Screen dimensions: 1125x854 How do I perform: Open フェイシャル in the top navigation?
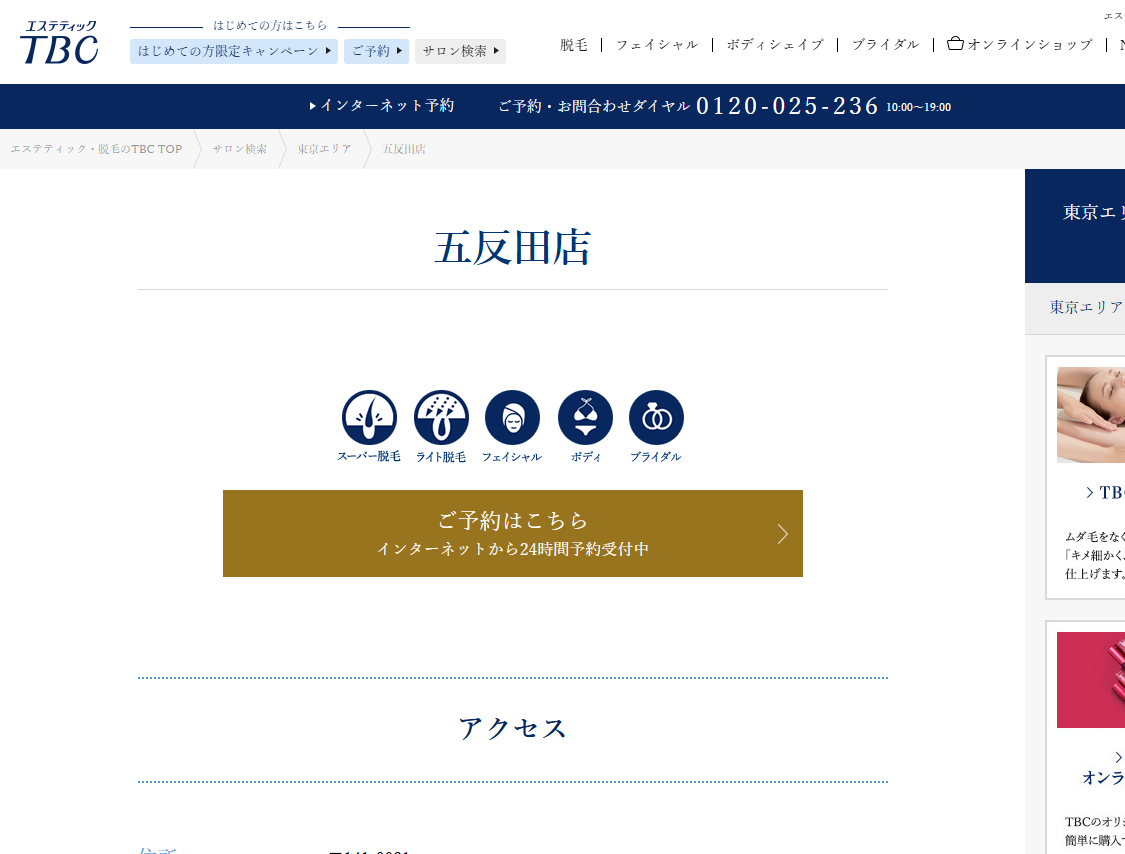[657, 44]
